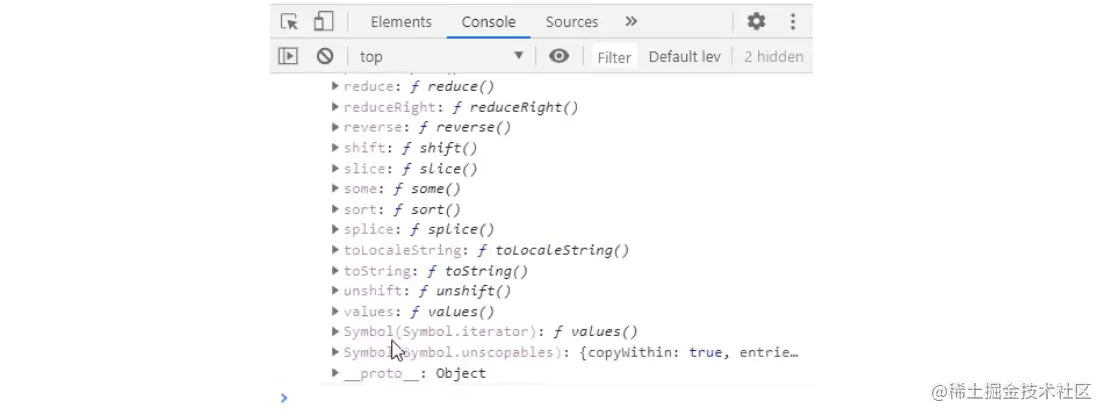The height and width of the screenshot is (416, 1106).
Task: Expand the __proto__: Object entry
Action: coord(336,373)
